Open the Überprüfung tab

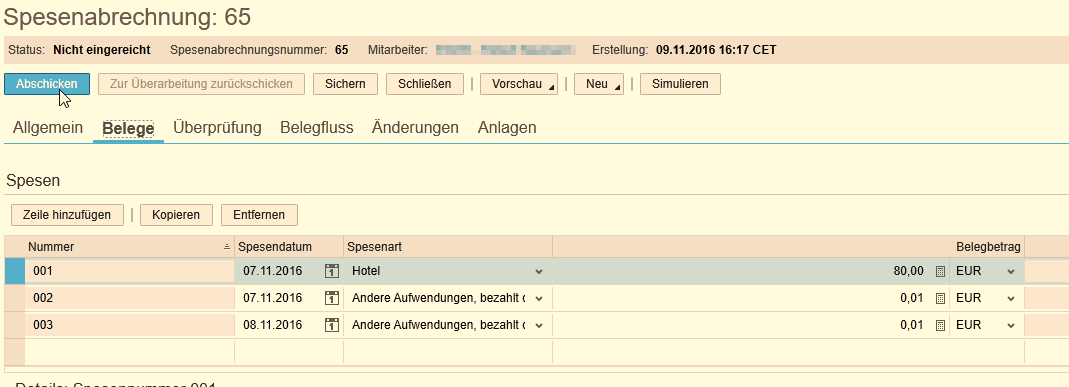(217, 127)
